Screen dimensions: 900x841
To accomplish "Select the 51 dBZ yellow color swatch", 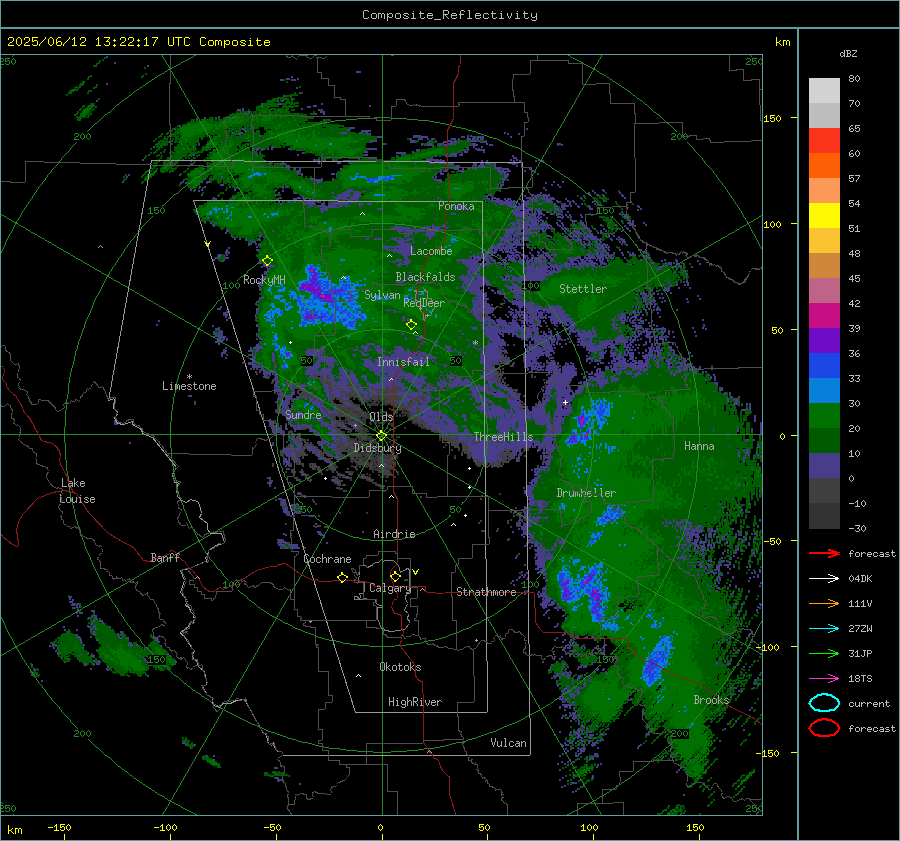I will coord(824,215).
